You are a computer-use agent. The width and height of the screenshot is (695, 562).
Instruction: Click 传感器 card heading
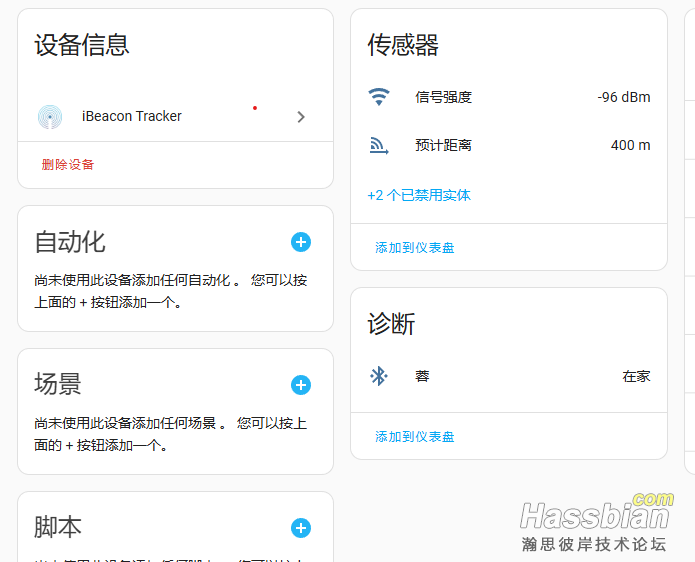(403, 45)
